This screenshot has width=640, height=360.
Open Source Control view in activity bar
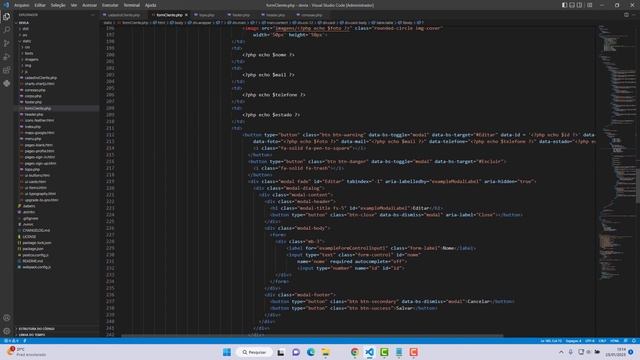[7, 43]
